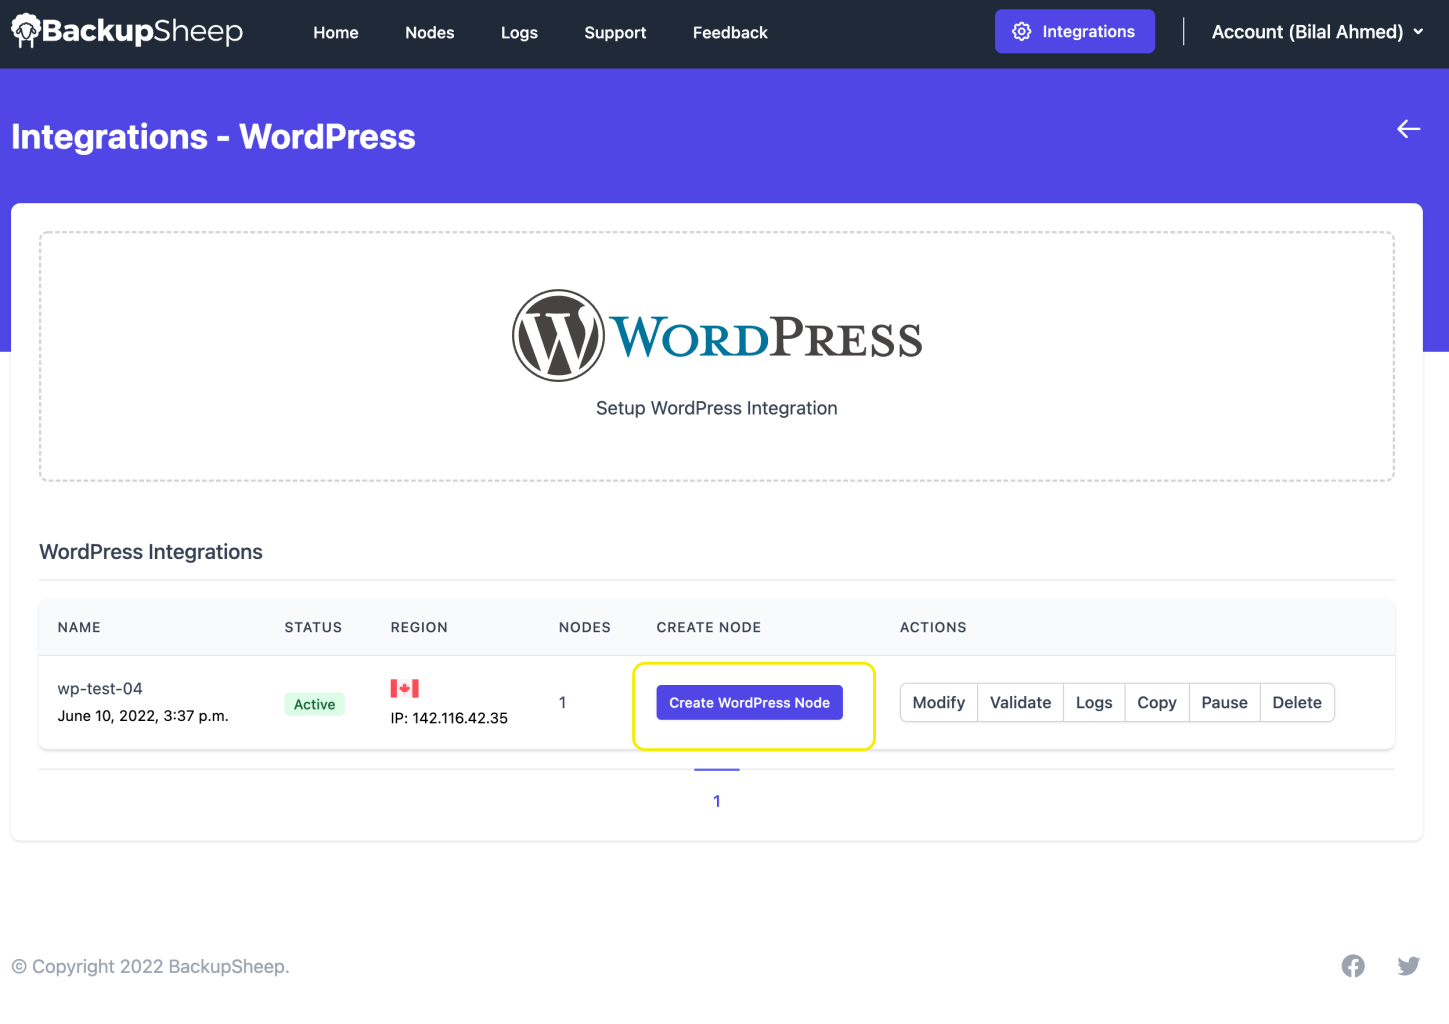Pause the wp-test-04 integration
Screen dimensions: 1449x1024
tap(1224, 702)
